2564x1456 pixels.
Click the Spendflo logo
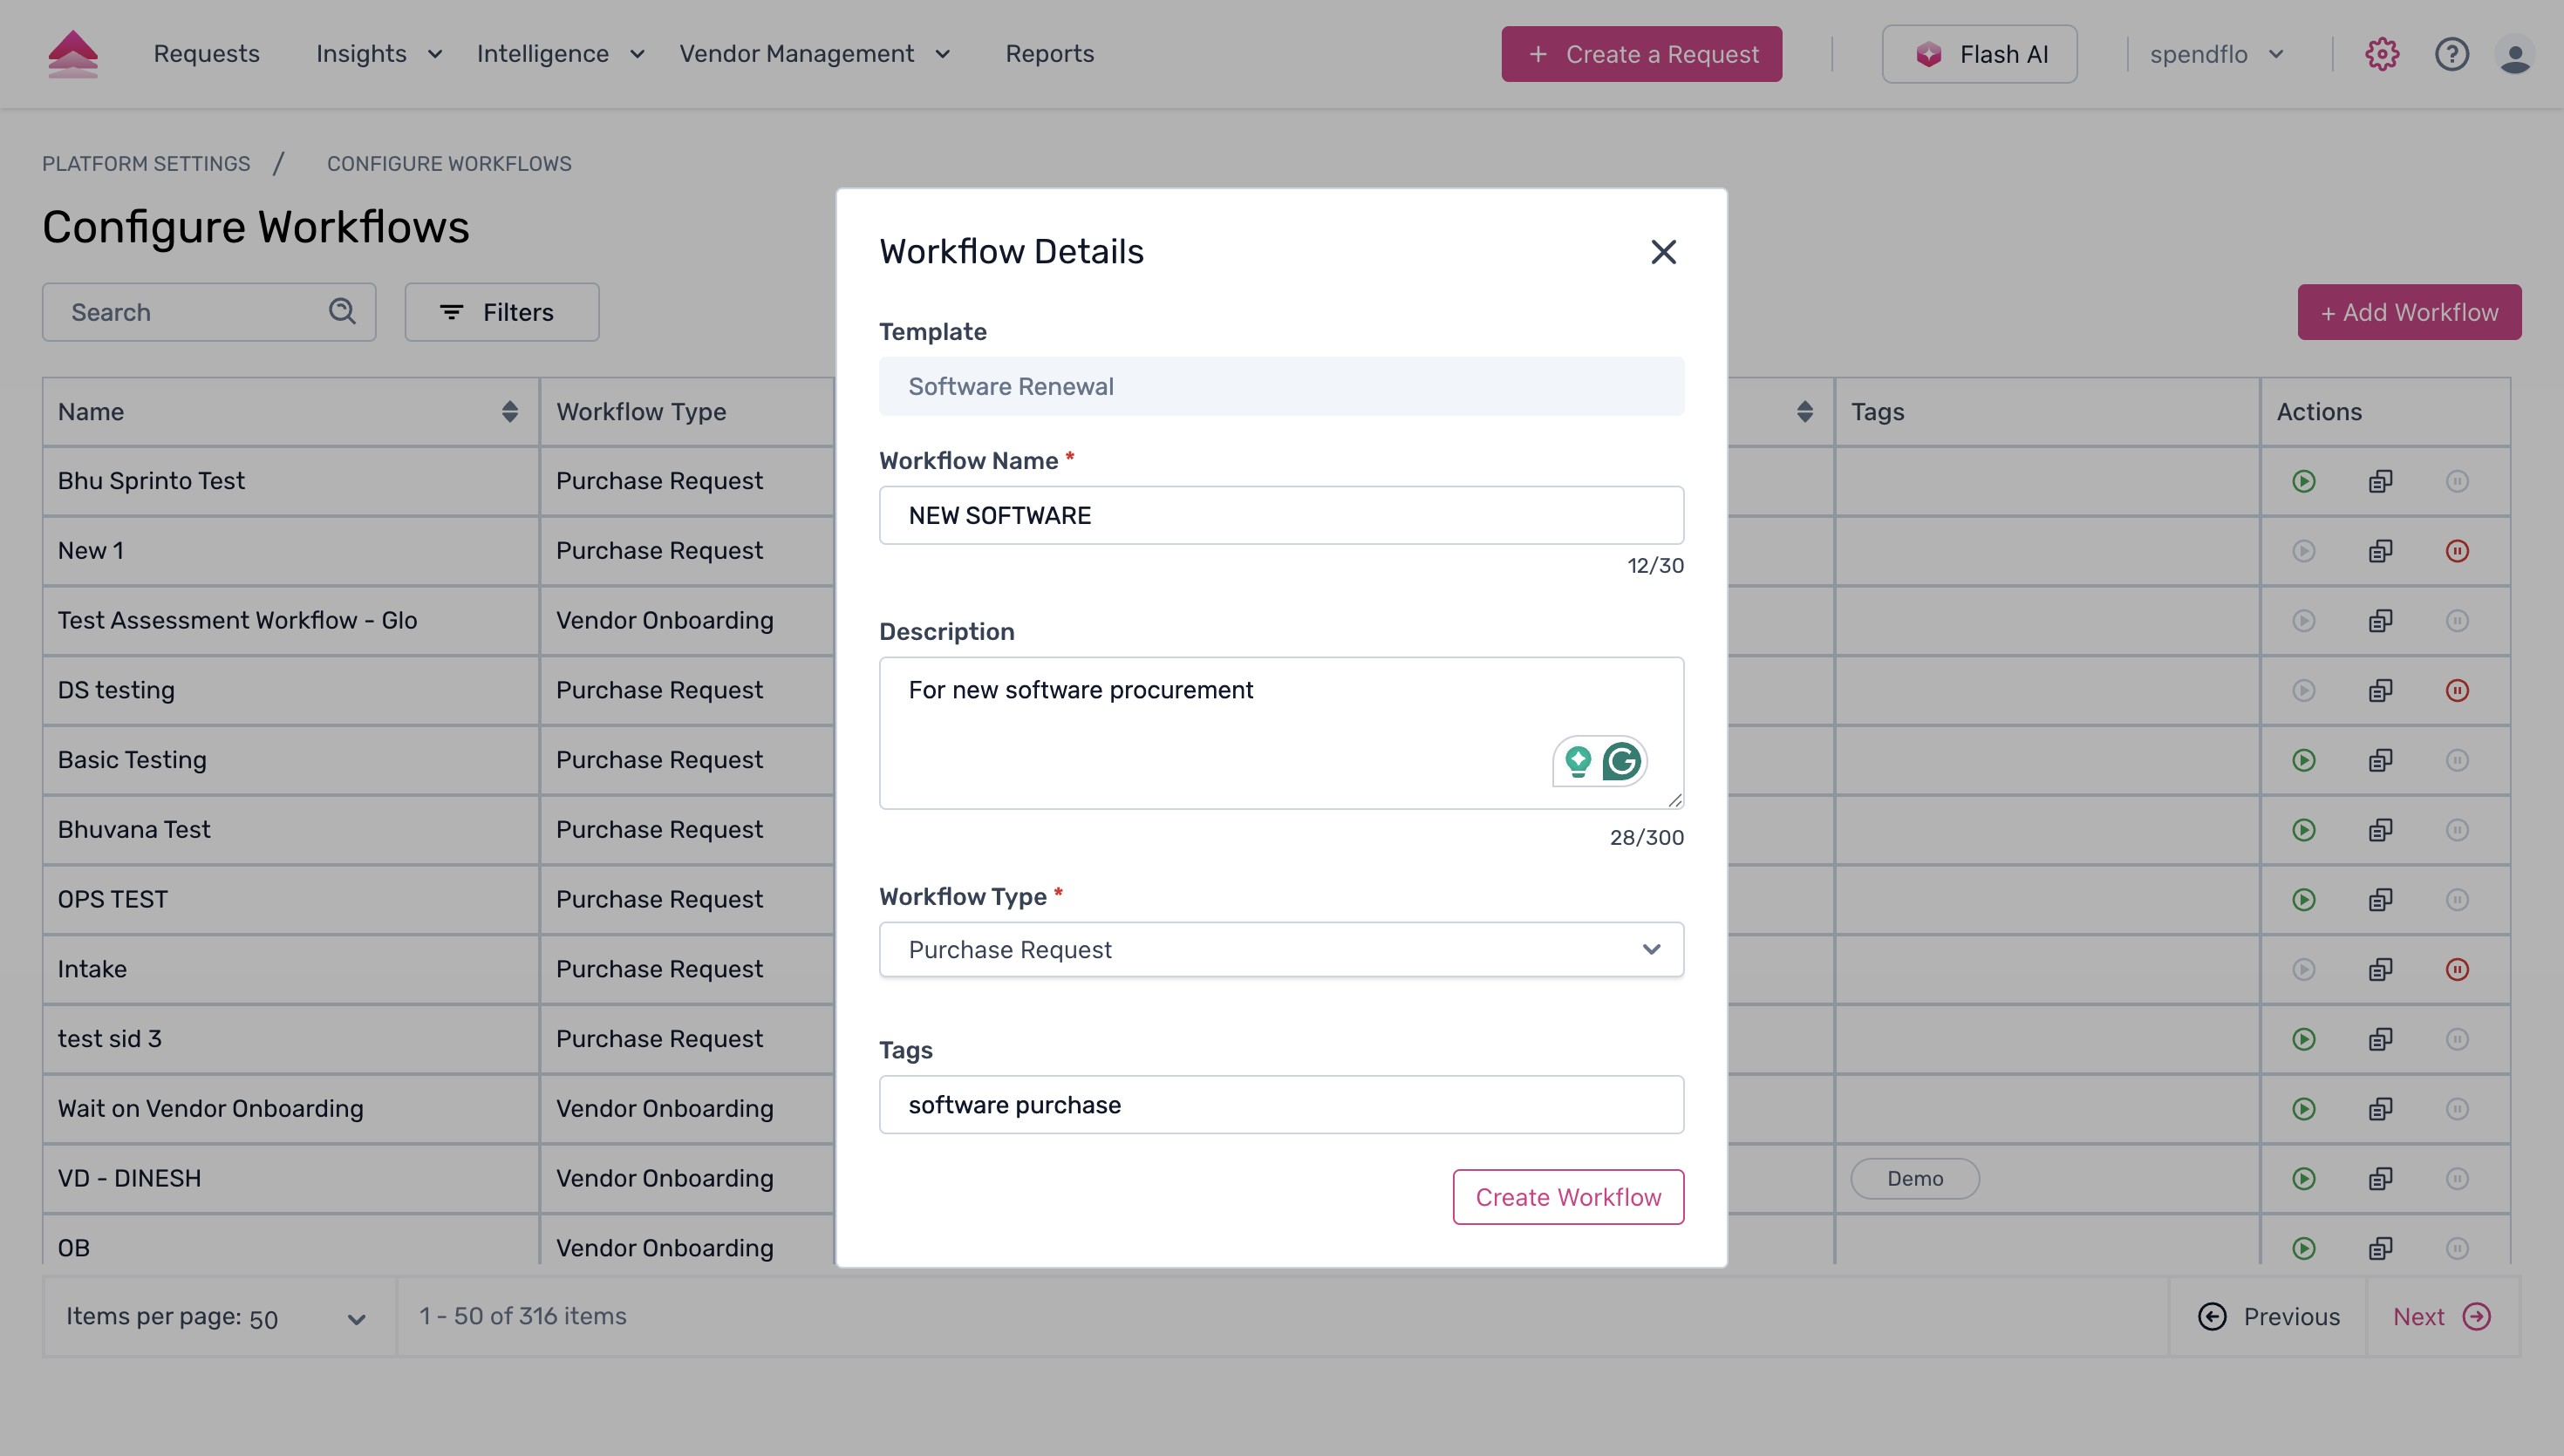click(73, 54)
